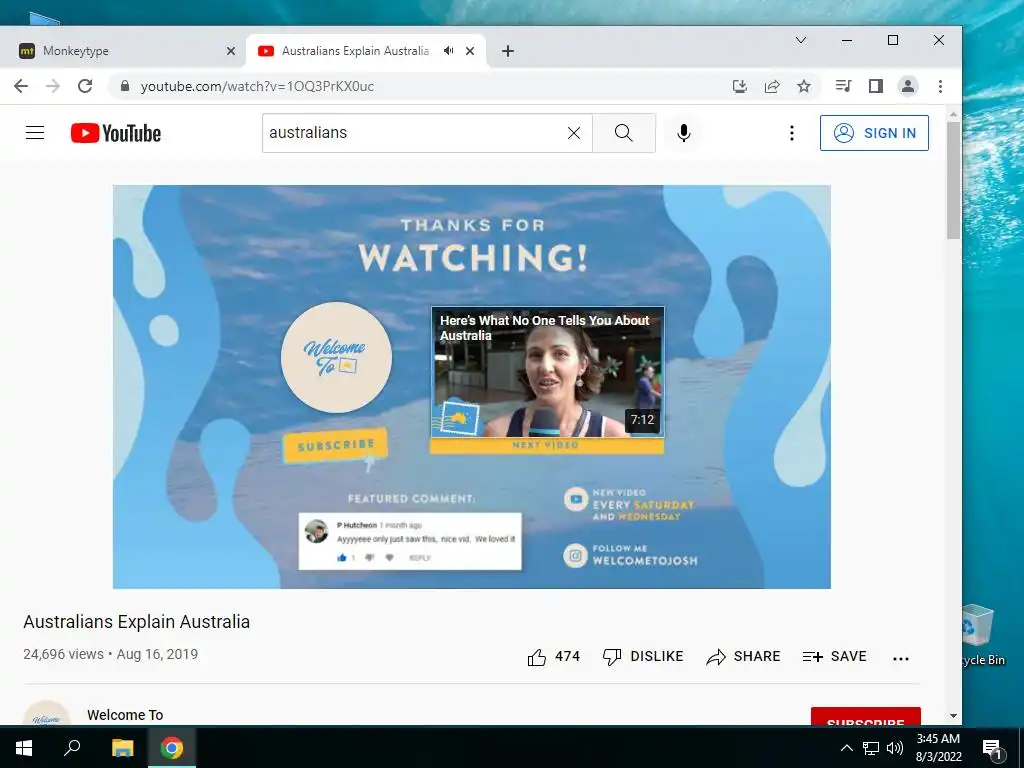Open the Windows Start menu
The height and width of the screenshot is (768, 1024).
[24, 748]
